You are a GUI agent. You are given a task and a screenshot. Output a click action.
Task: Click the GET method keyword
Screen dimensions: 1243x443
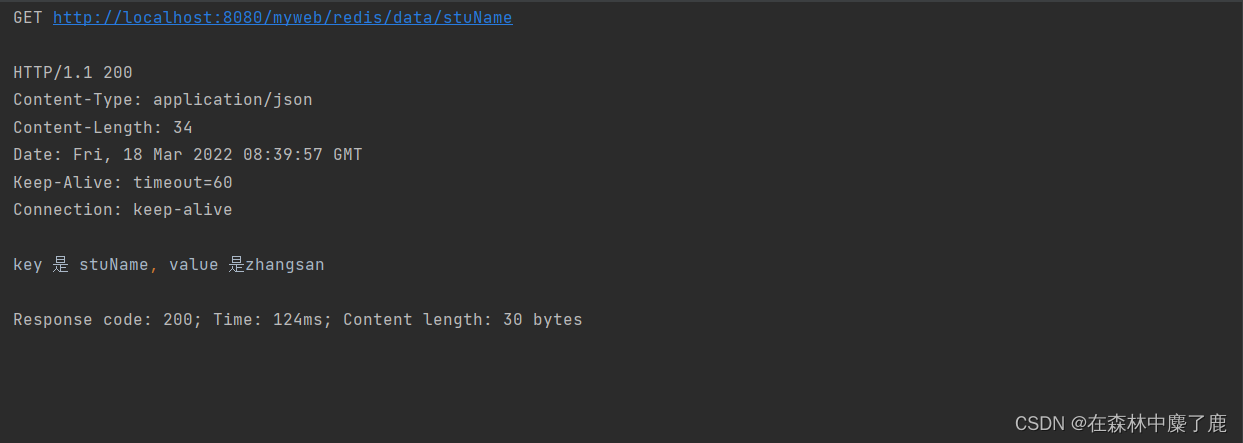click(x=28, y=18)
